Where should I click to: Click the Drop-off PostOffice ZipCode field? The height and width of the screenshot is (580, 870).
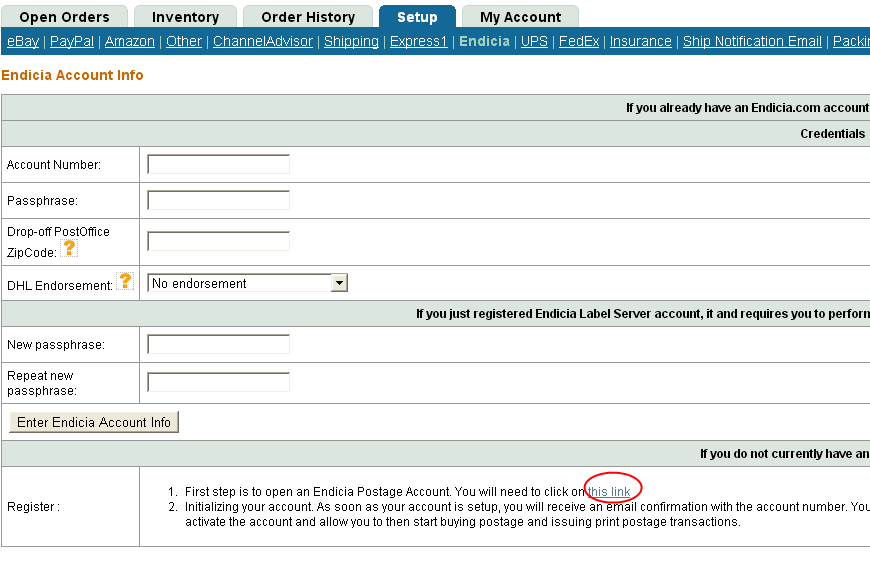(219, 241)
